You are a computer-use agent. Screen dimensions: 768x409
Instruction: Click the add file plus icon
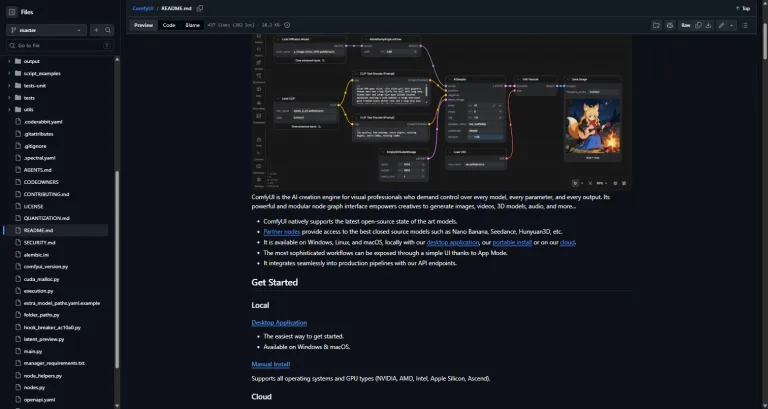[96, 30]
